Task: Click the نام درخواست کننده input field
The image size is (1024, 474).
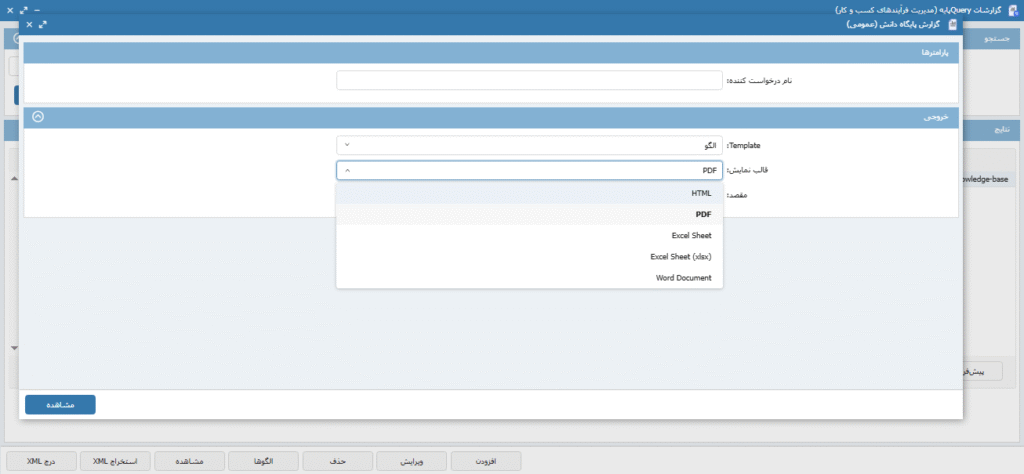Action: (x=529, y=80)
